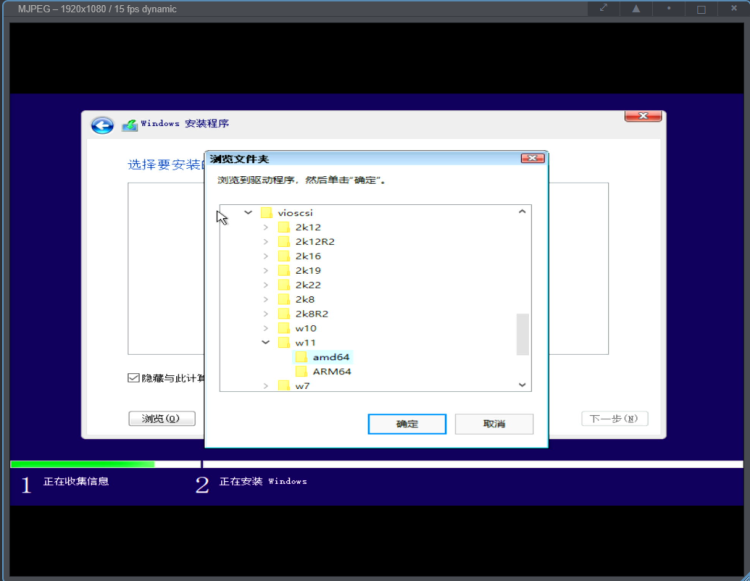Toggle the hide incompatible drivers checkbox
This screenshot has width=750, height=581.
pos(133,378)
